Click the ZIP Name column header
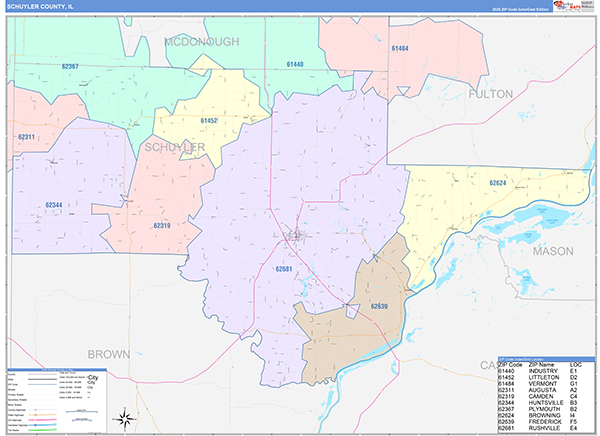600x436 pixels. pyautogui.click(x=541, y=364)
